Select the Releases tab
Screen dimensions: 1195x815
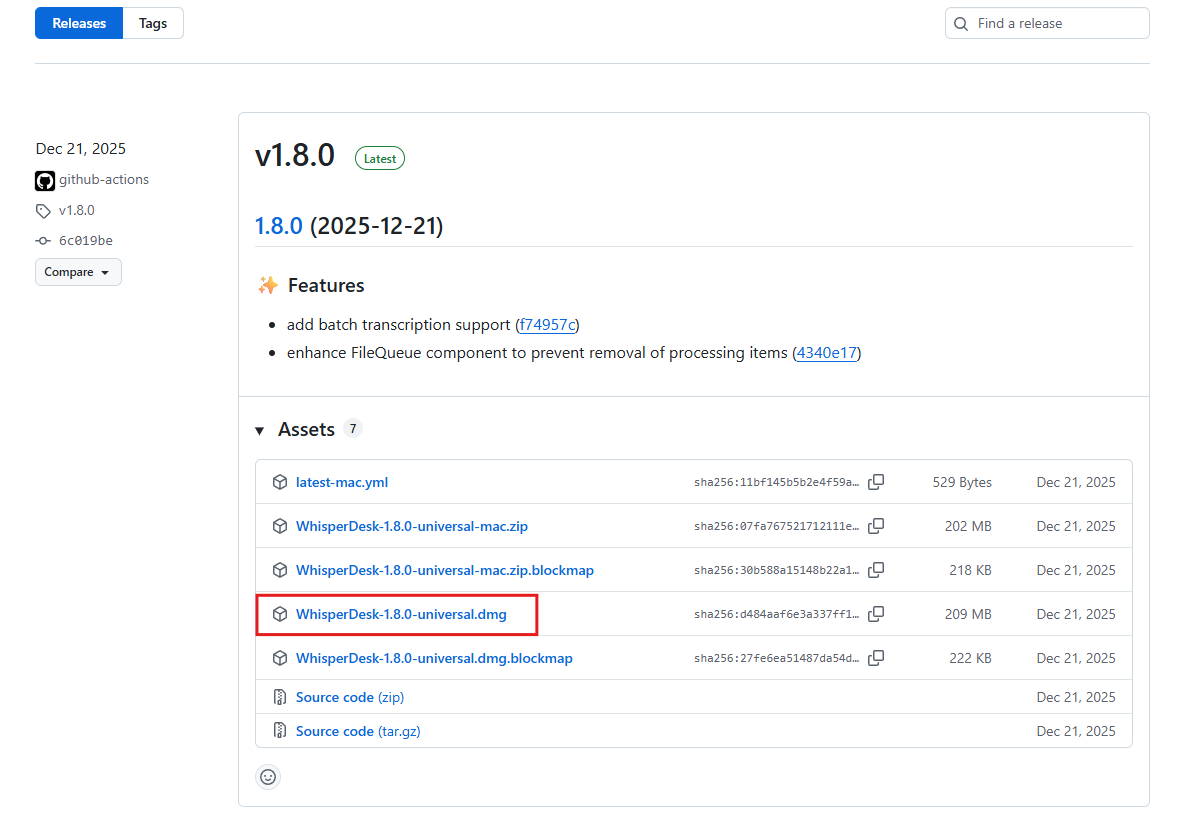(x=79, y=23)
